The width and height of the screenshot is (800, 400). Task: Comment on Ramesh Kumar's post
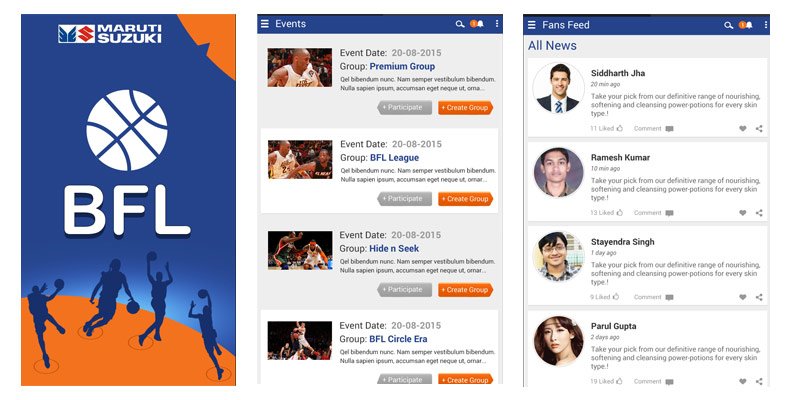654,213
